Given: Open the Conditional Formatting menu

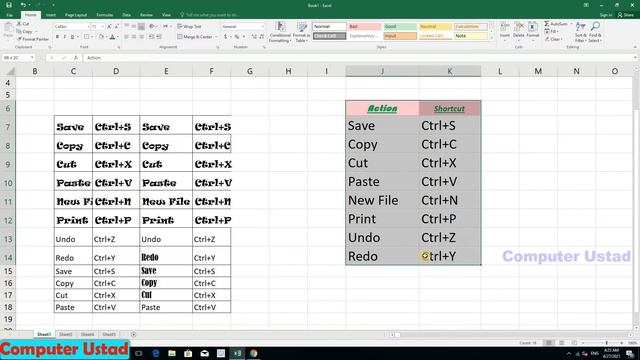Looking at the screenshot, I should [280, 32].
